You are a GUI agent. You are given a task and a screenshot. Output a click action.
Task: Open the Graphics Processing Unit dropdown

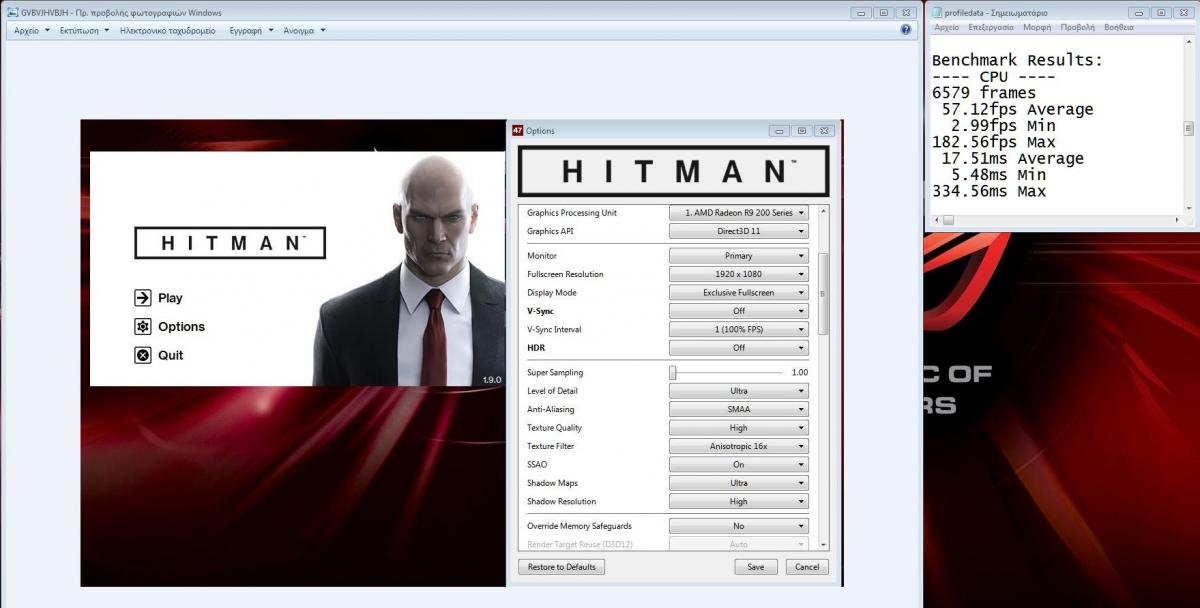tap(738, 213)
